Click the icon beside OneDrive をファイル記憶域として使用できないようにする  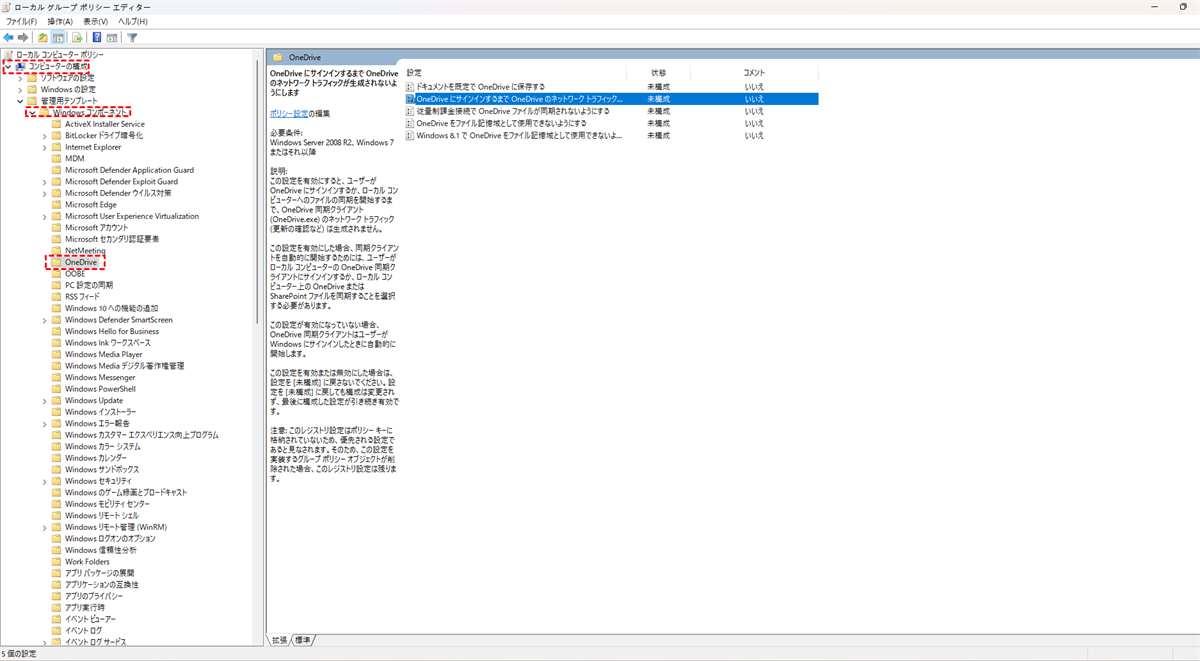pyautogui.click(x=410, y=123)
